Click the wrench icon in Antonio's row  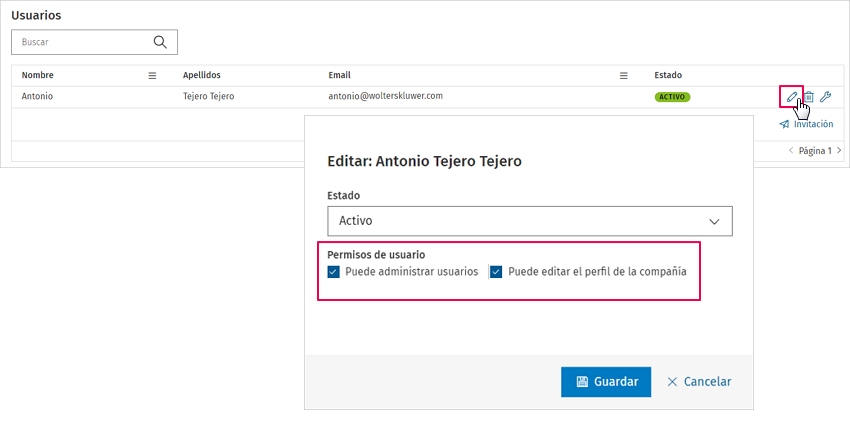pos(826,97)
